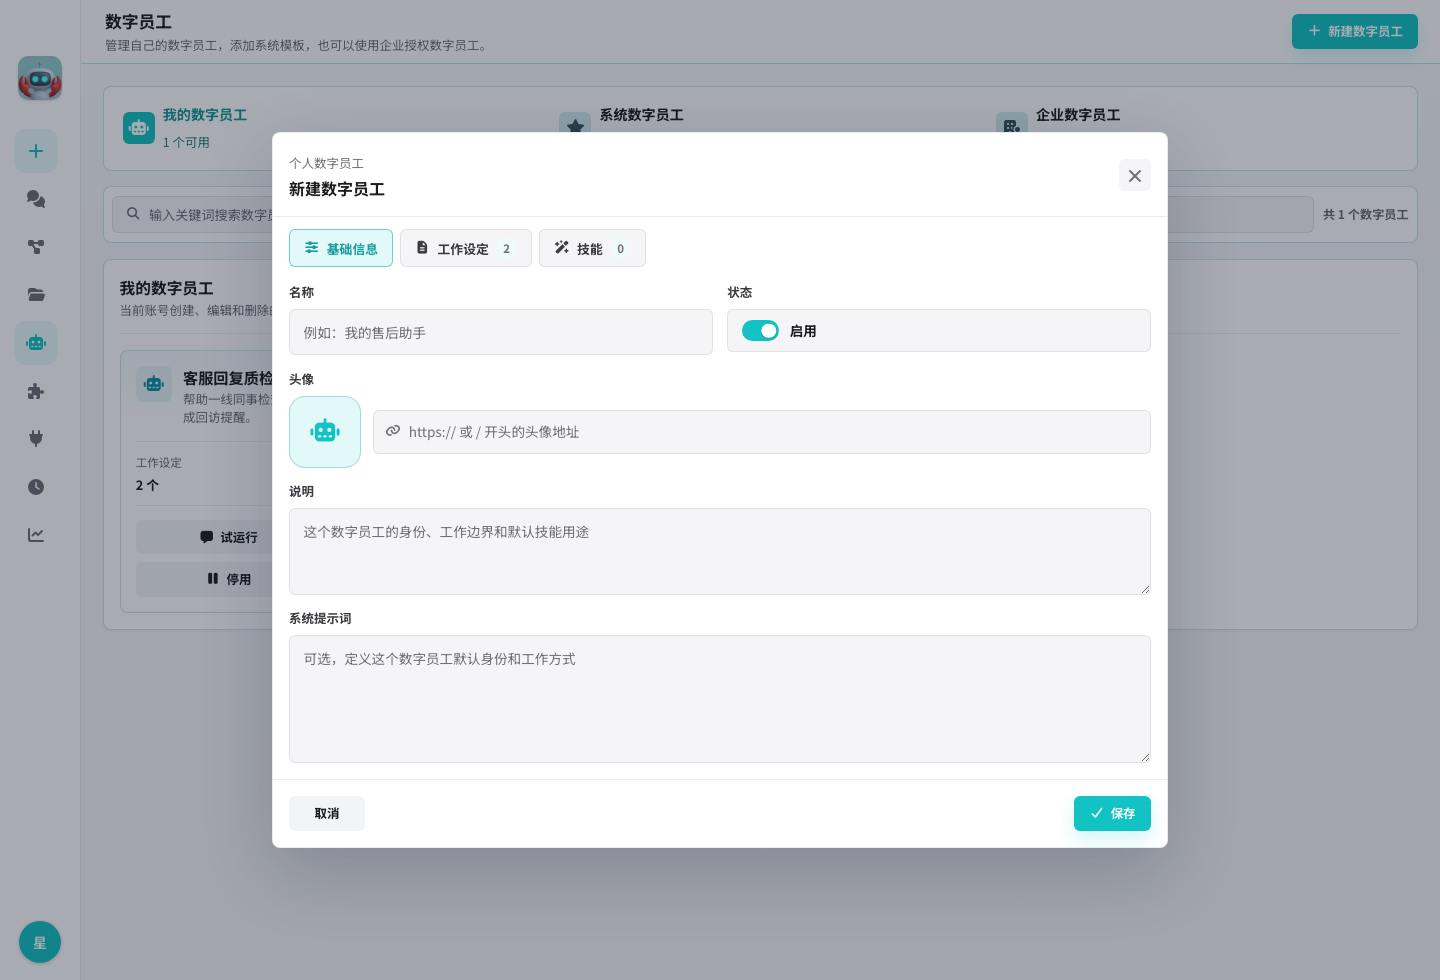Open the workflow nodes sidebar icon
The height and width of the screenshot is (980, 1440).
coord(36,247)
